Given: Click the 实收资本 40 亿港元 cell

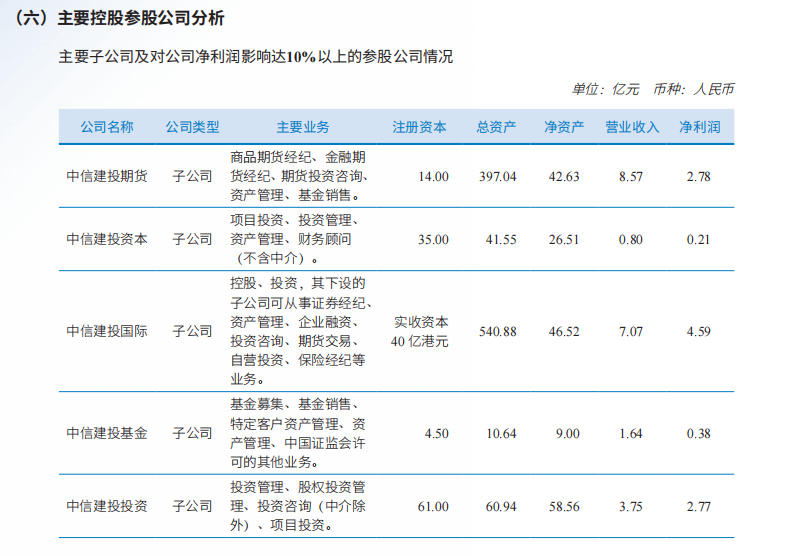Looking at the screenshot, I should [x=421, y=331].
